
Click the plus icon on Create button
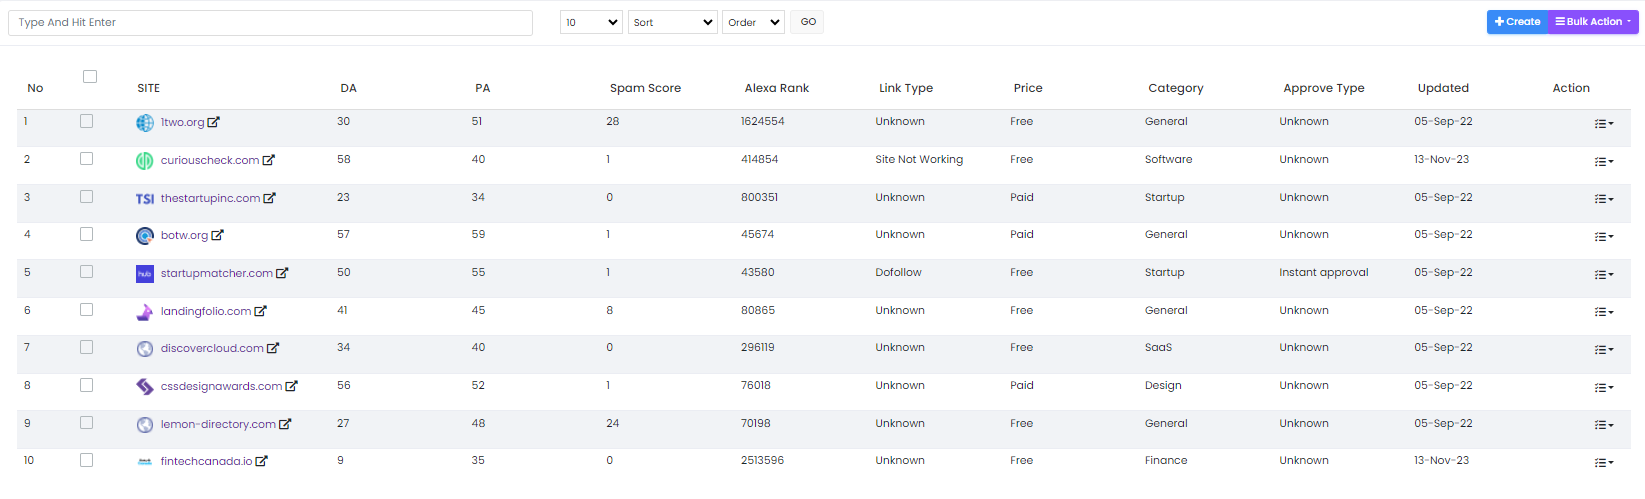pyautogui.click(x=1499, y=22)
